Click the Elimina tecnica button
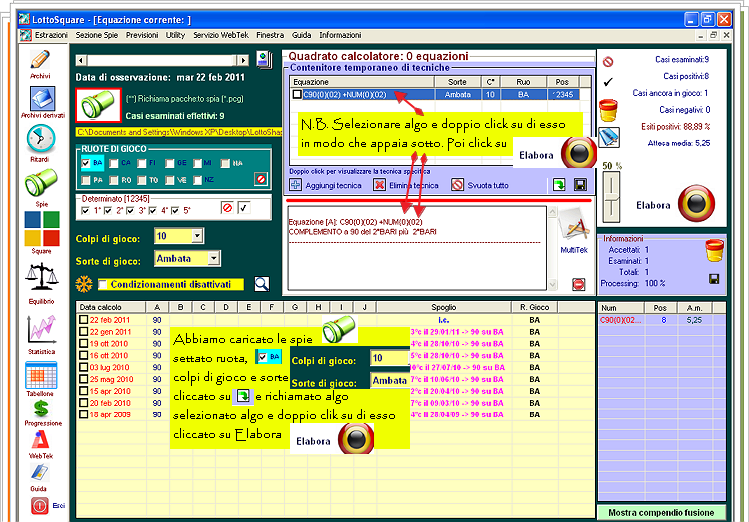This screenshot has height=522, width=749. (406, 185)
